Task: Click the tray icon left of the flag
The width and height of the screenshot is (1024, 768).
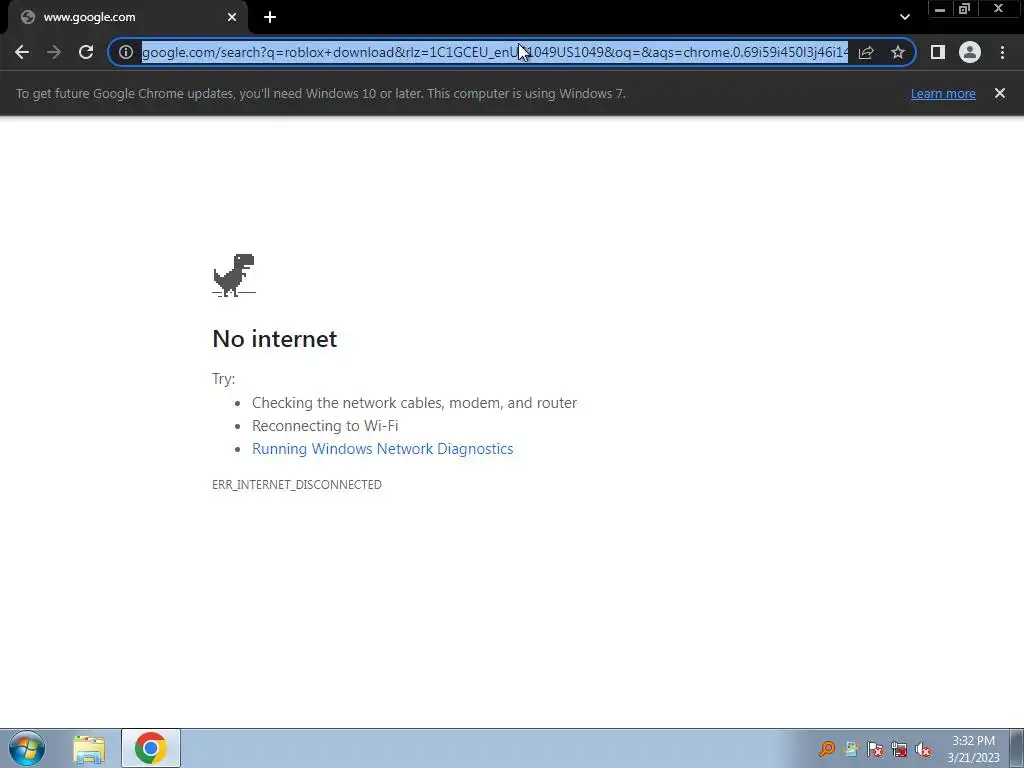Action: coord(851,748)
